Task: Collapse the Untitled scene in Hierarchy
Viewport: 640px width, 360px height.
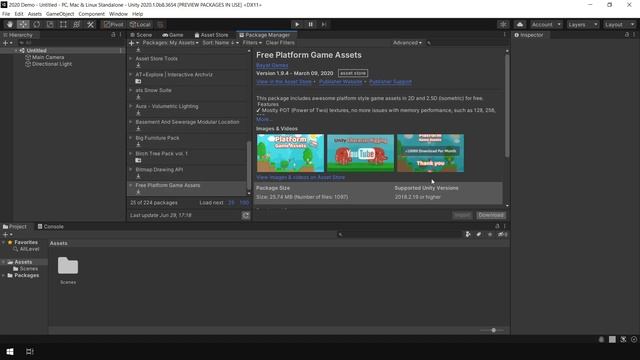Action: point(16,51)
